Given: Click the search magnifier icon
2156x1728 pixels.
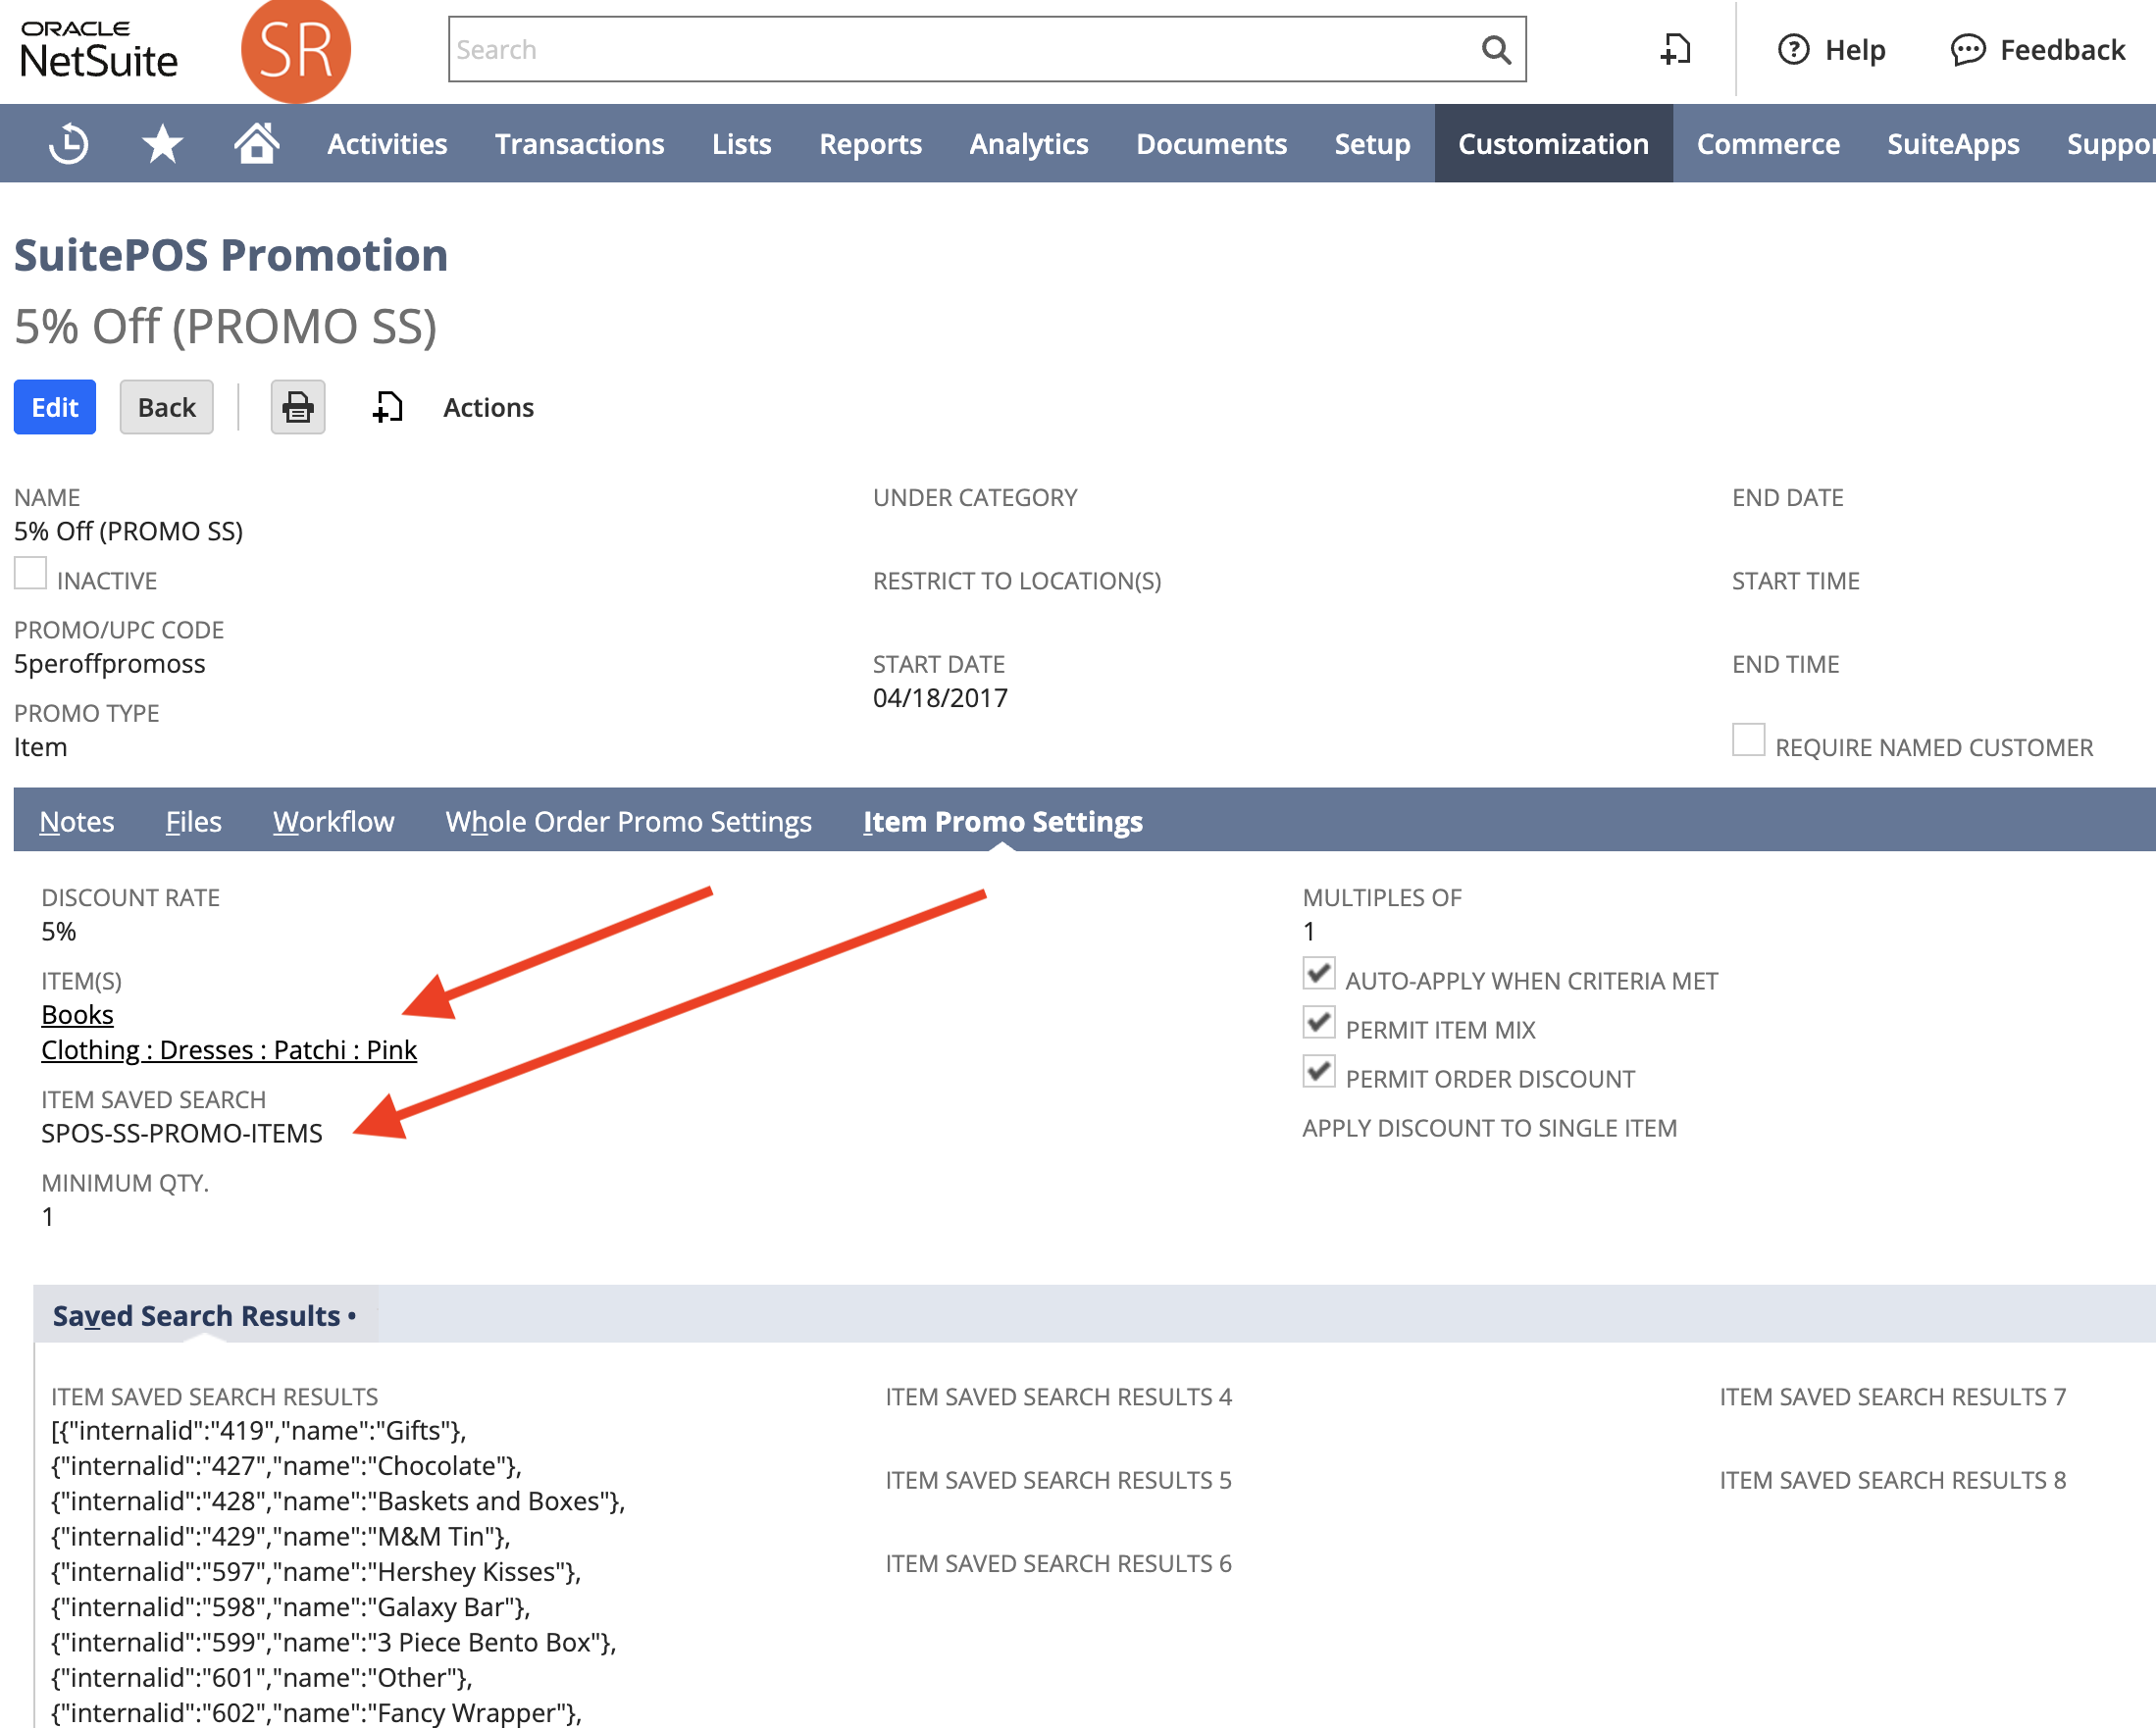Looking at the screenshot, I should 1495,49.
